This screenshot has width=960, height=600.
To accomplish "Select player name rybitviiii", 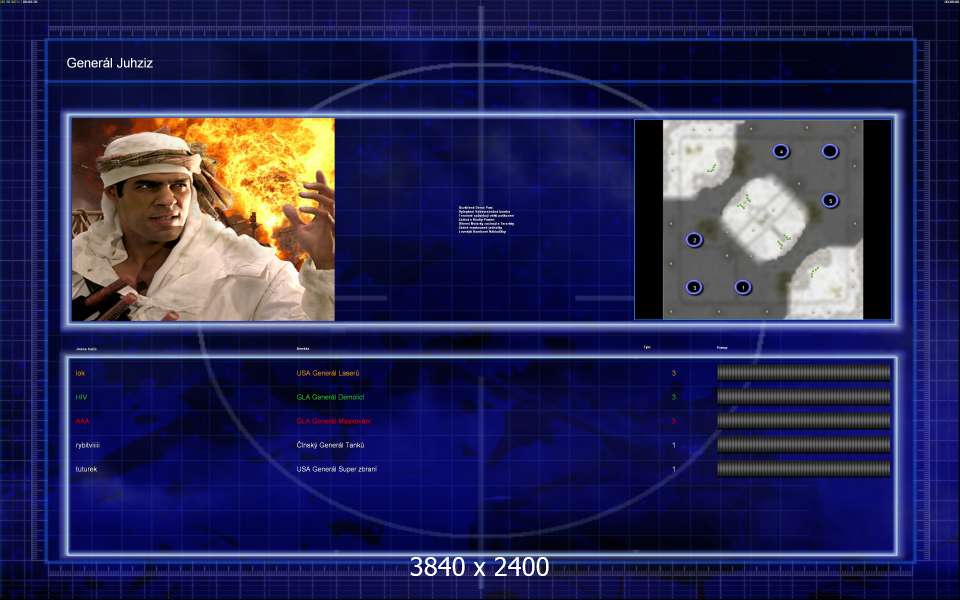I will 88,445.
